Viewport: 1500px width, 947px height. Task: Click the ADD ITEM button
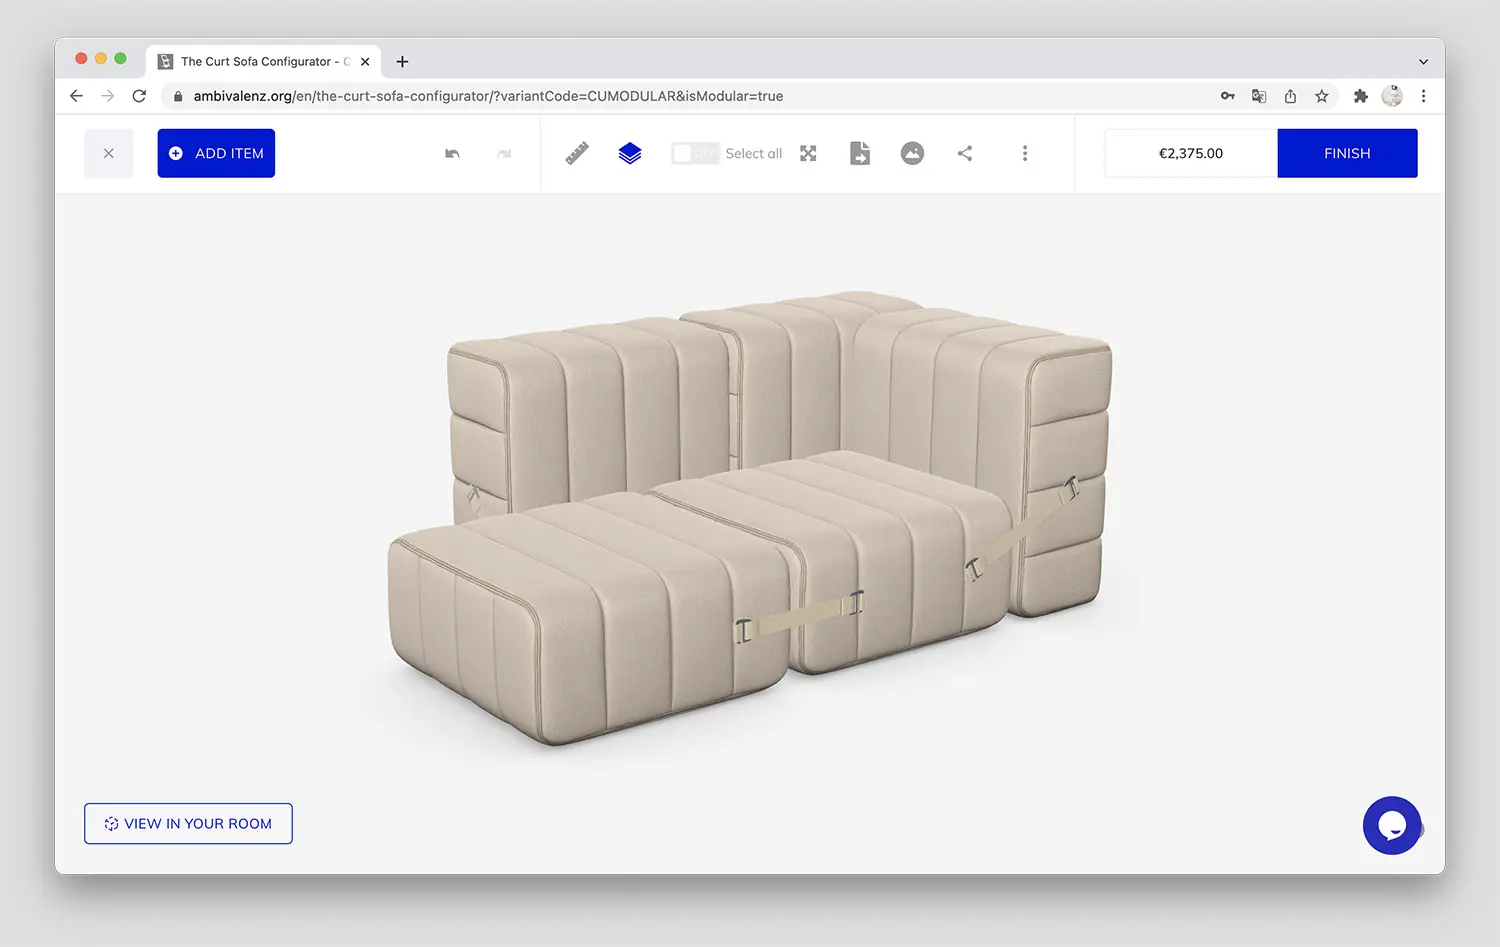216,153
